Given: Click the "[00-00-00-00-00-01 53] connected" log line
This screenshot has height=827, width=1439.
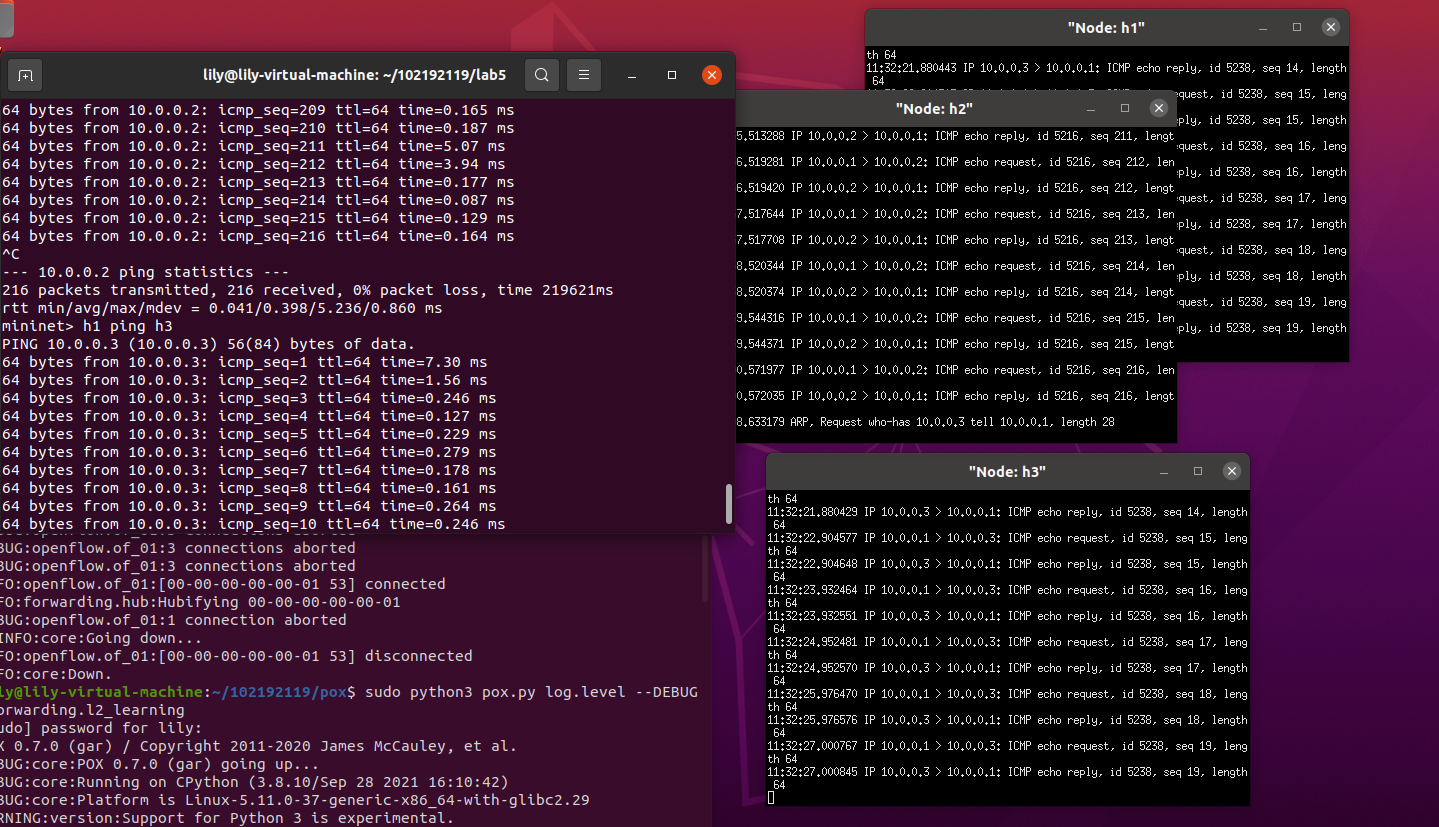Looking at the screenshot, I should tap(223, 584).
